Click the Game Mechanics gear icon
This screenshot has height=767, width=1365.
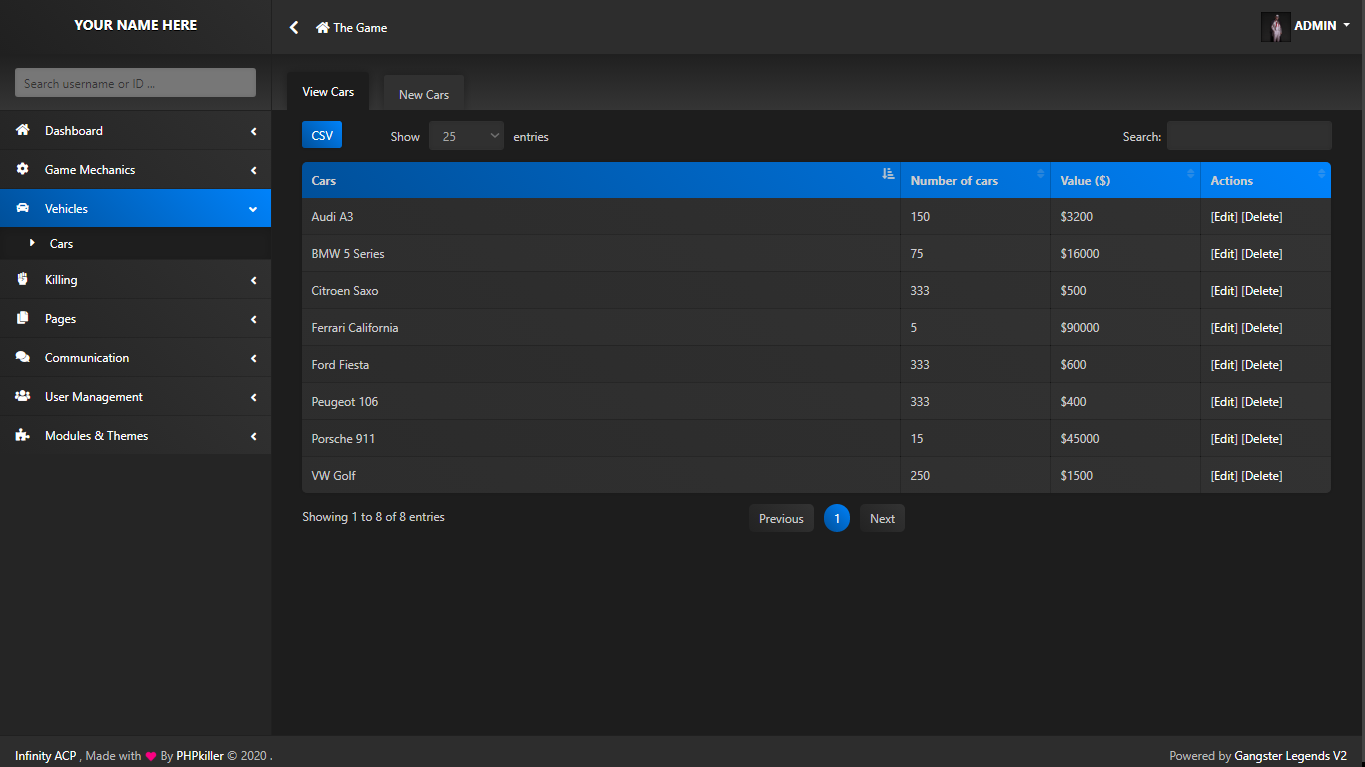pos(22,170)
